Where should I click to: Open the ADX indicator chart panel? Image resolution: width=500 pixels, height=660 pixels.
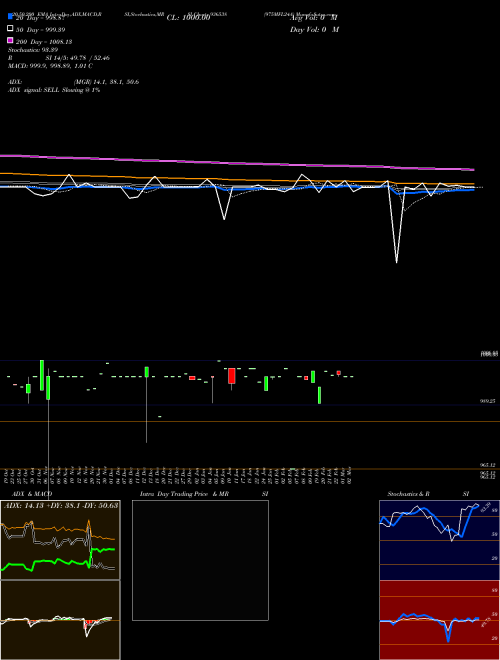(x=60, y=540)
